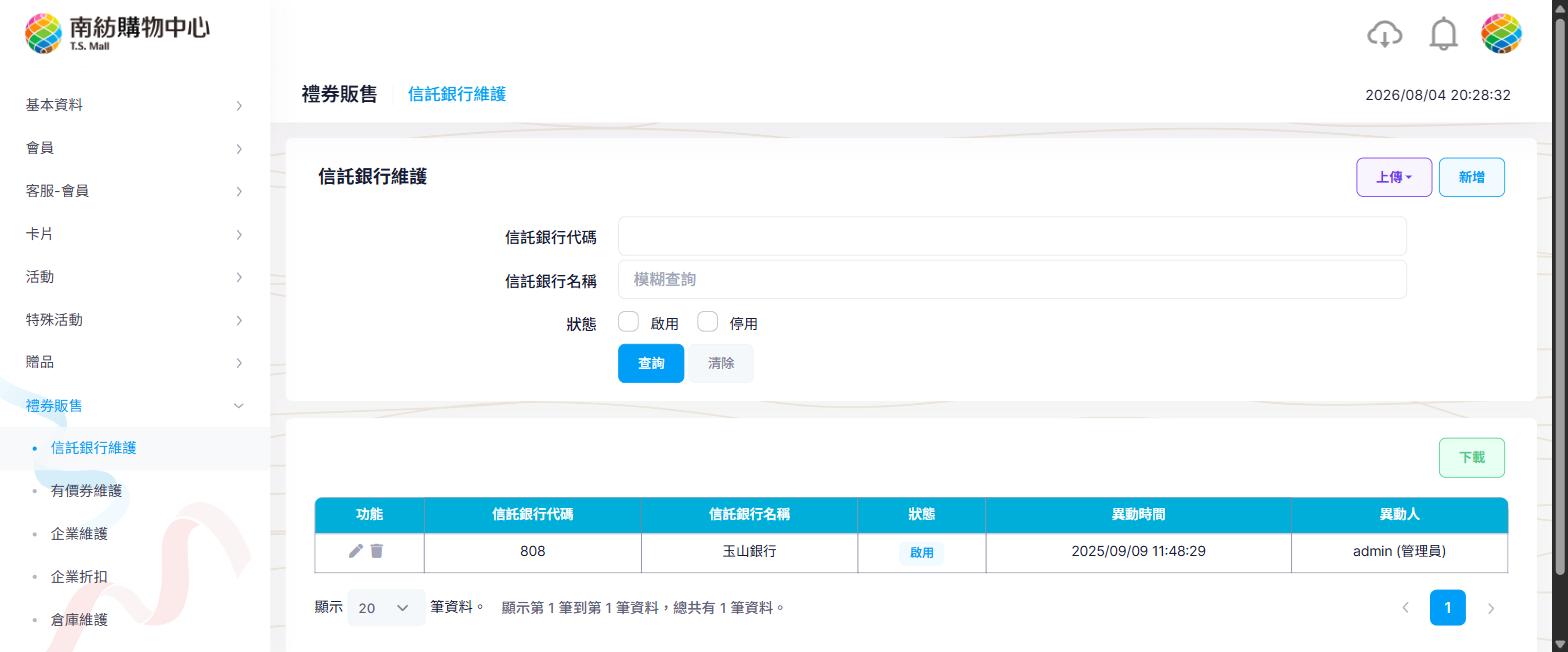
Task: Click the 狀態 column header
Action: coord(921,514)
